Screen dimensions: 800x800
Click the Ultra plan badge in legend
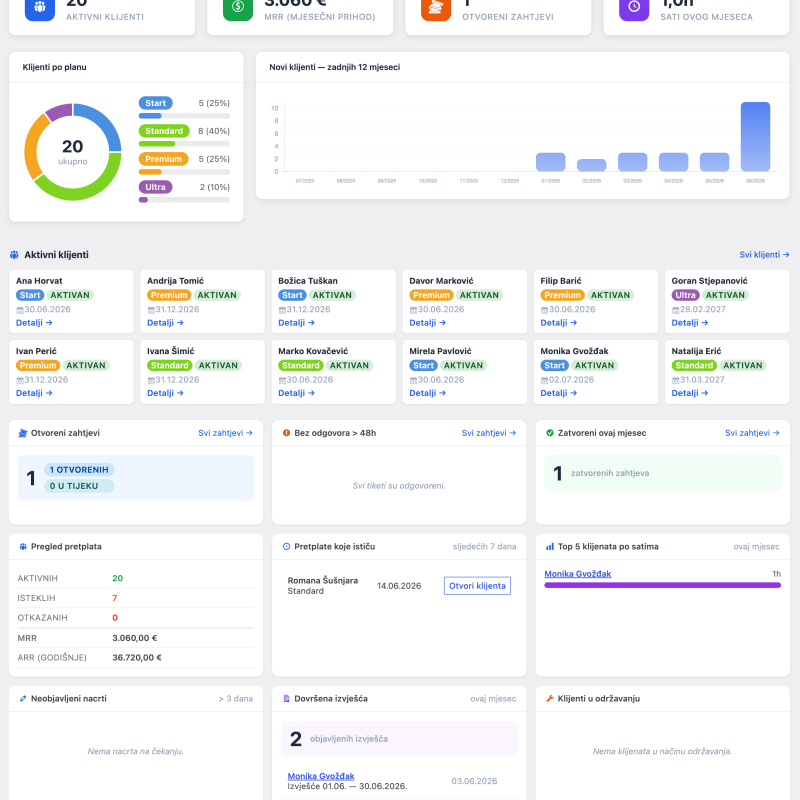point(155,187)
